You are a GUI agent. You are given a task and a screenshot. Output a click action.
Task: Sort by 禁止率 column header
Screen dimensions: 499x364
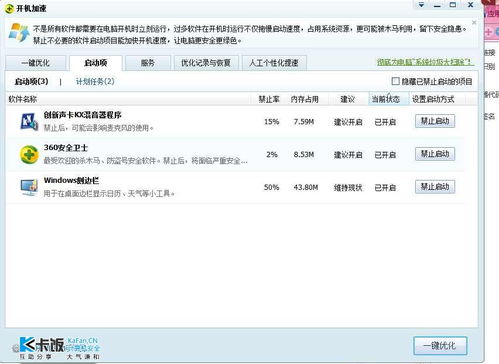pos(269,99)
